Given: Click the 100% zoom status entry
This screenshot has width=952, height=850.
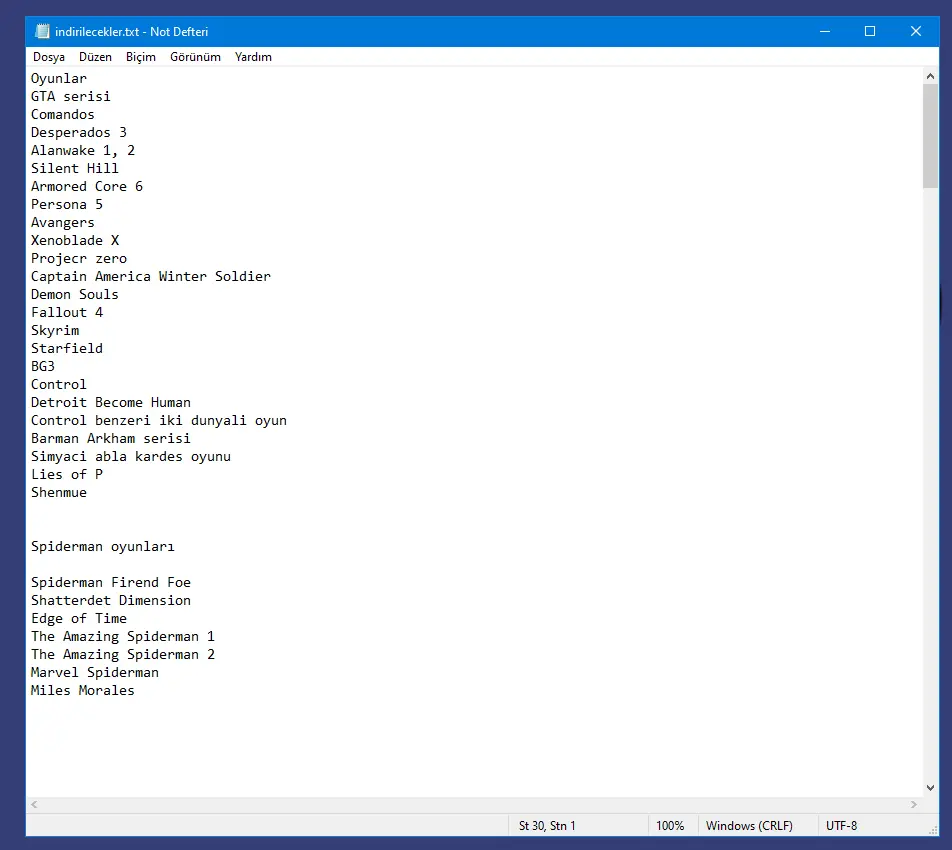Looking at the screenshot, I should tap(670, 826).
